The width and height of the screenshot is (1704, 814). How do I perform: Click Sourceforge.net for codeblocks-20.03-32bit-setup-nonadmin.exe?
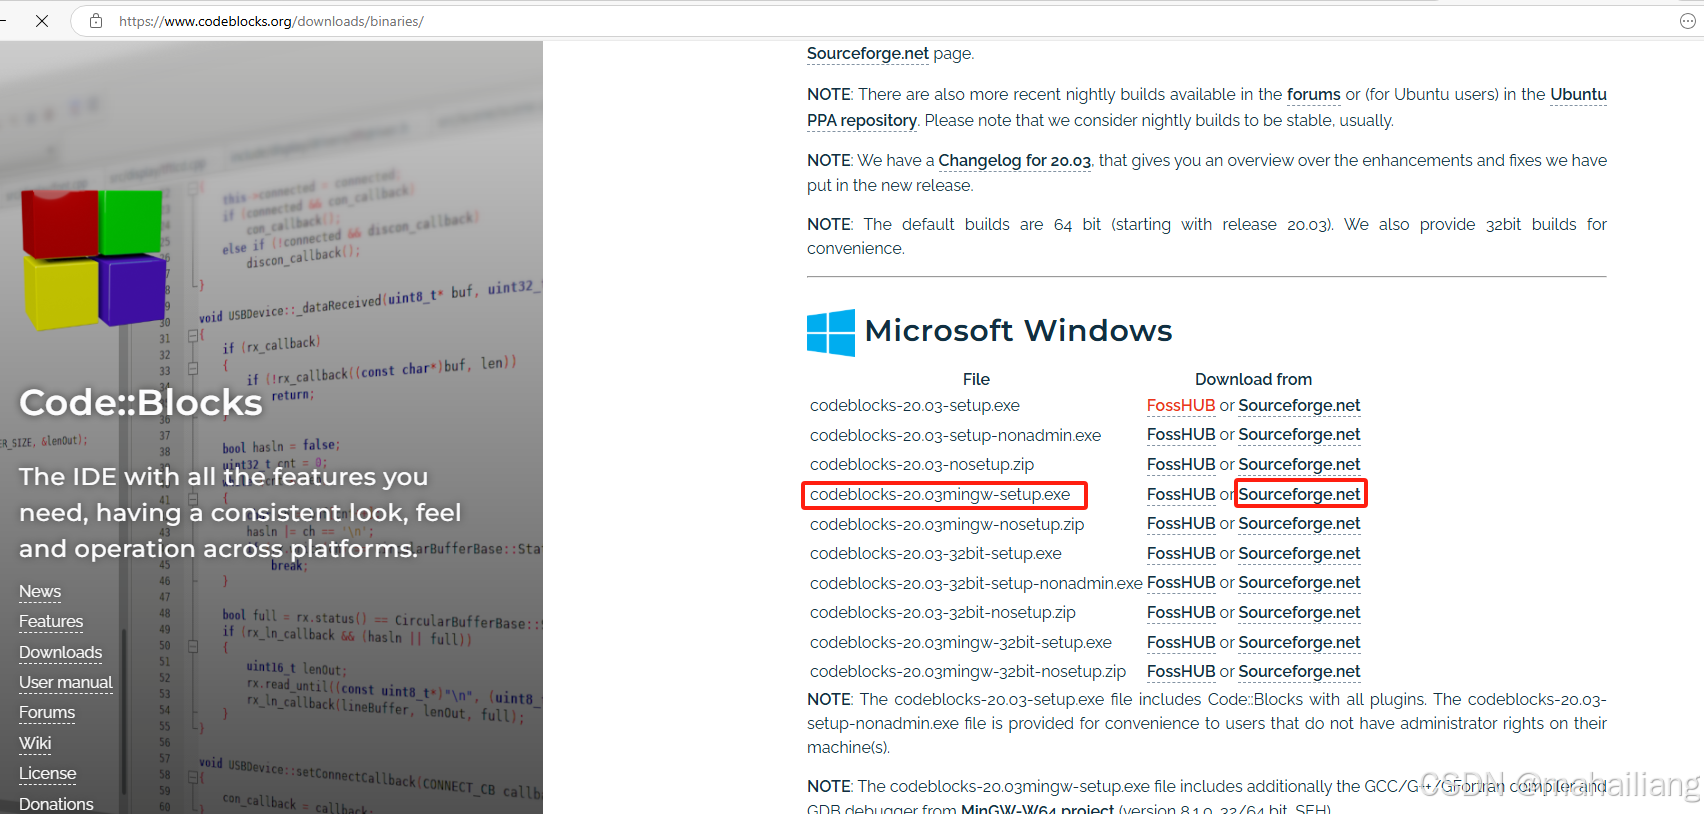coord(1299,583)
